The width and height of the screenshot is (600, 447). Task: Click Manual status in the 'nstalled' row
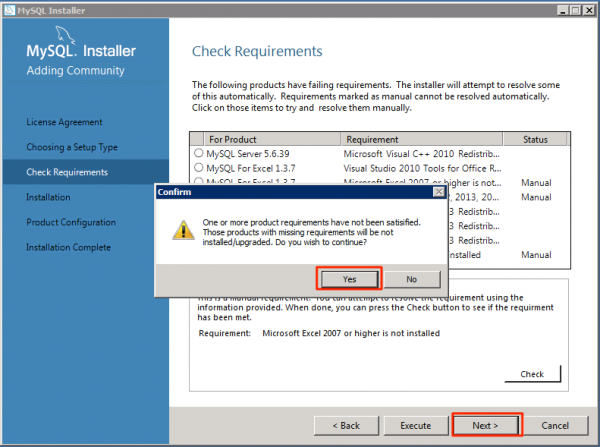pyautogui.click(x=536, y=255)
